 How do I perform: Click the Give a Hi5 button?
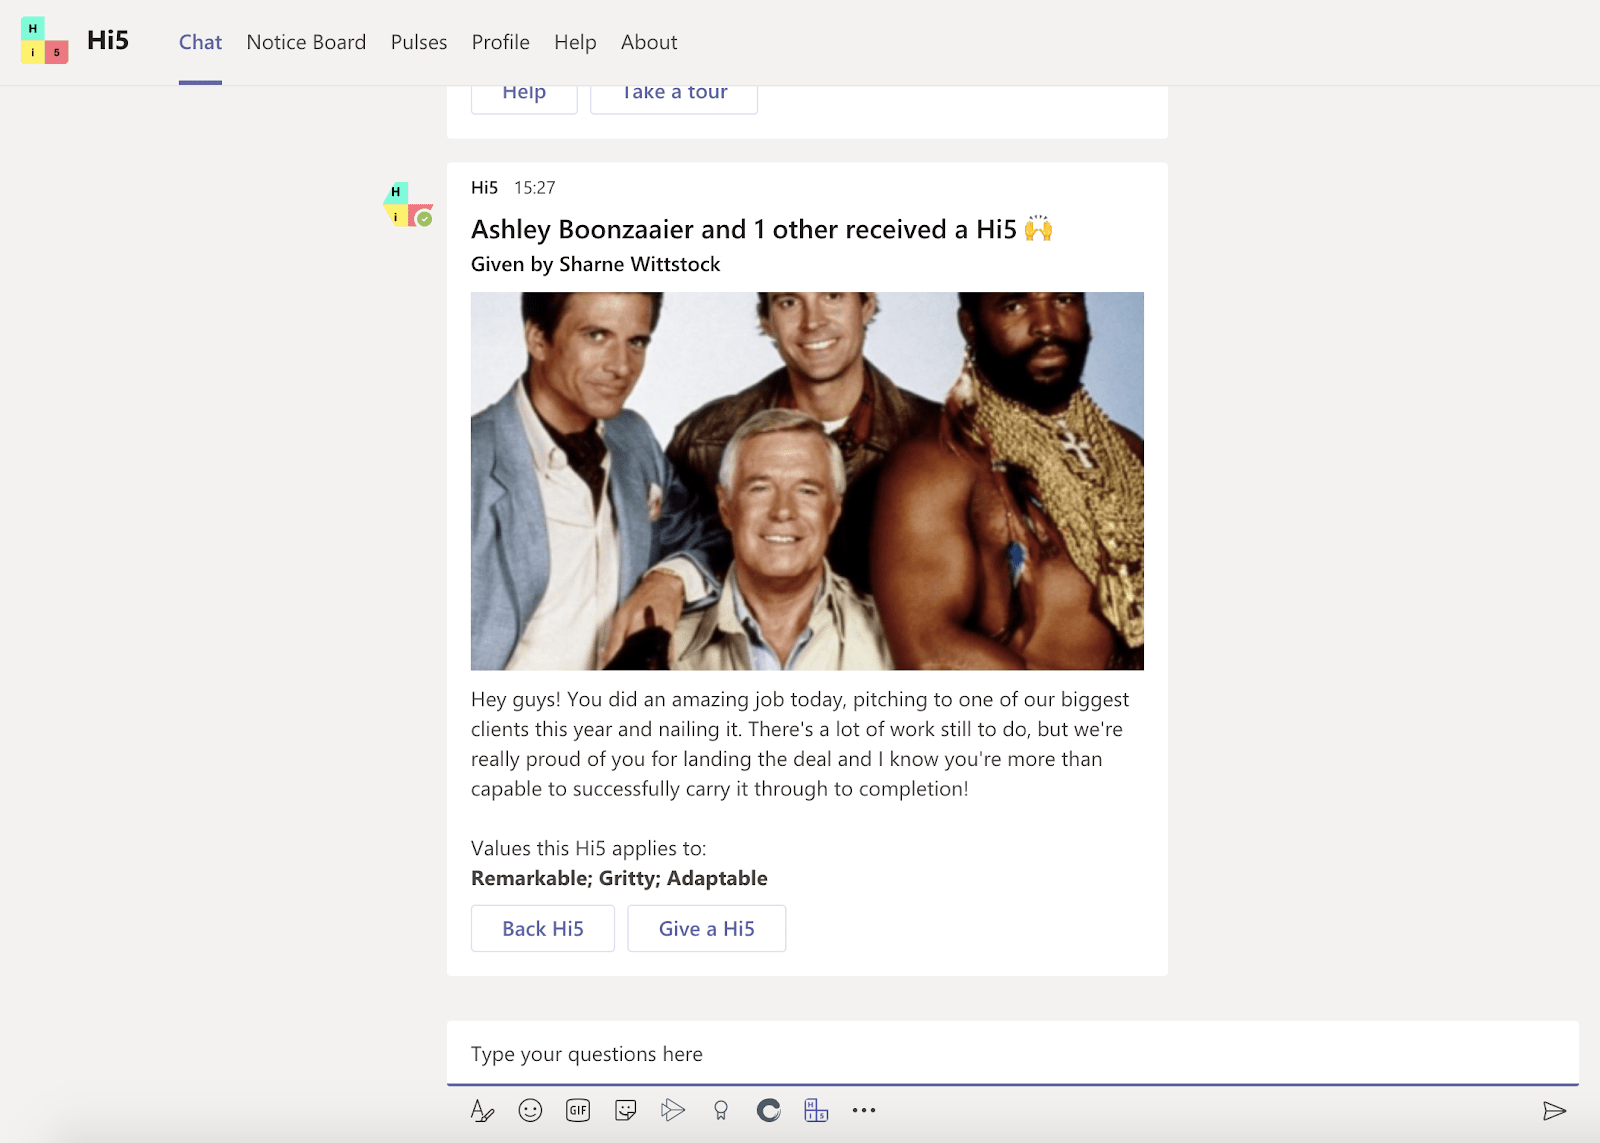pyautogui.click(x=706, y=929)
